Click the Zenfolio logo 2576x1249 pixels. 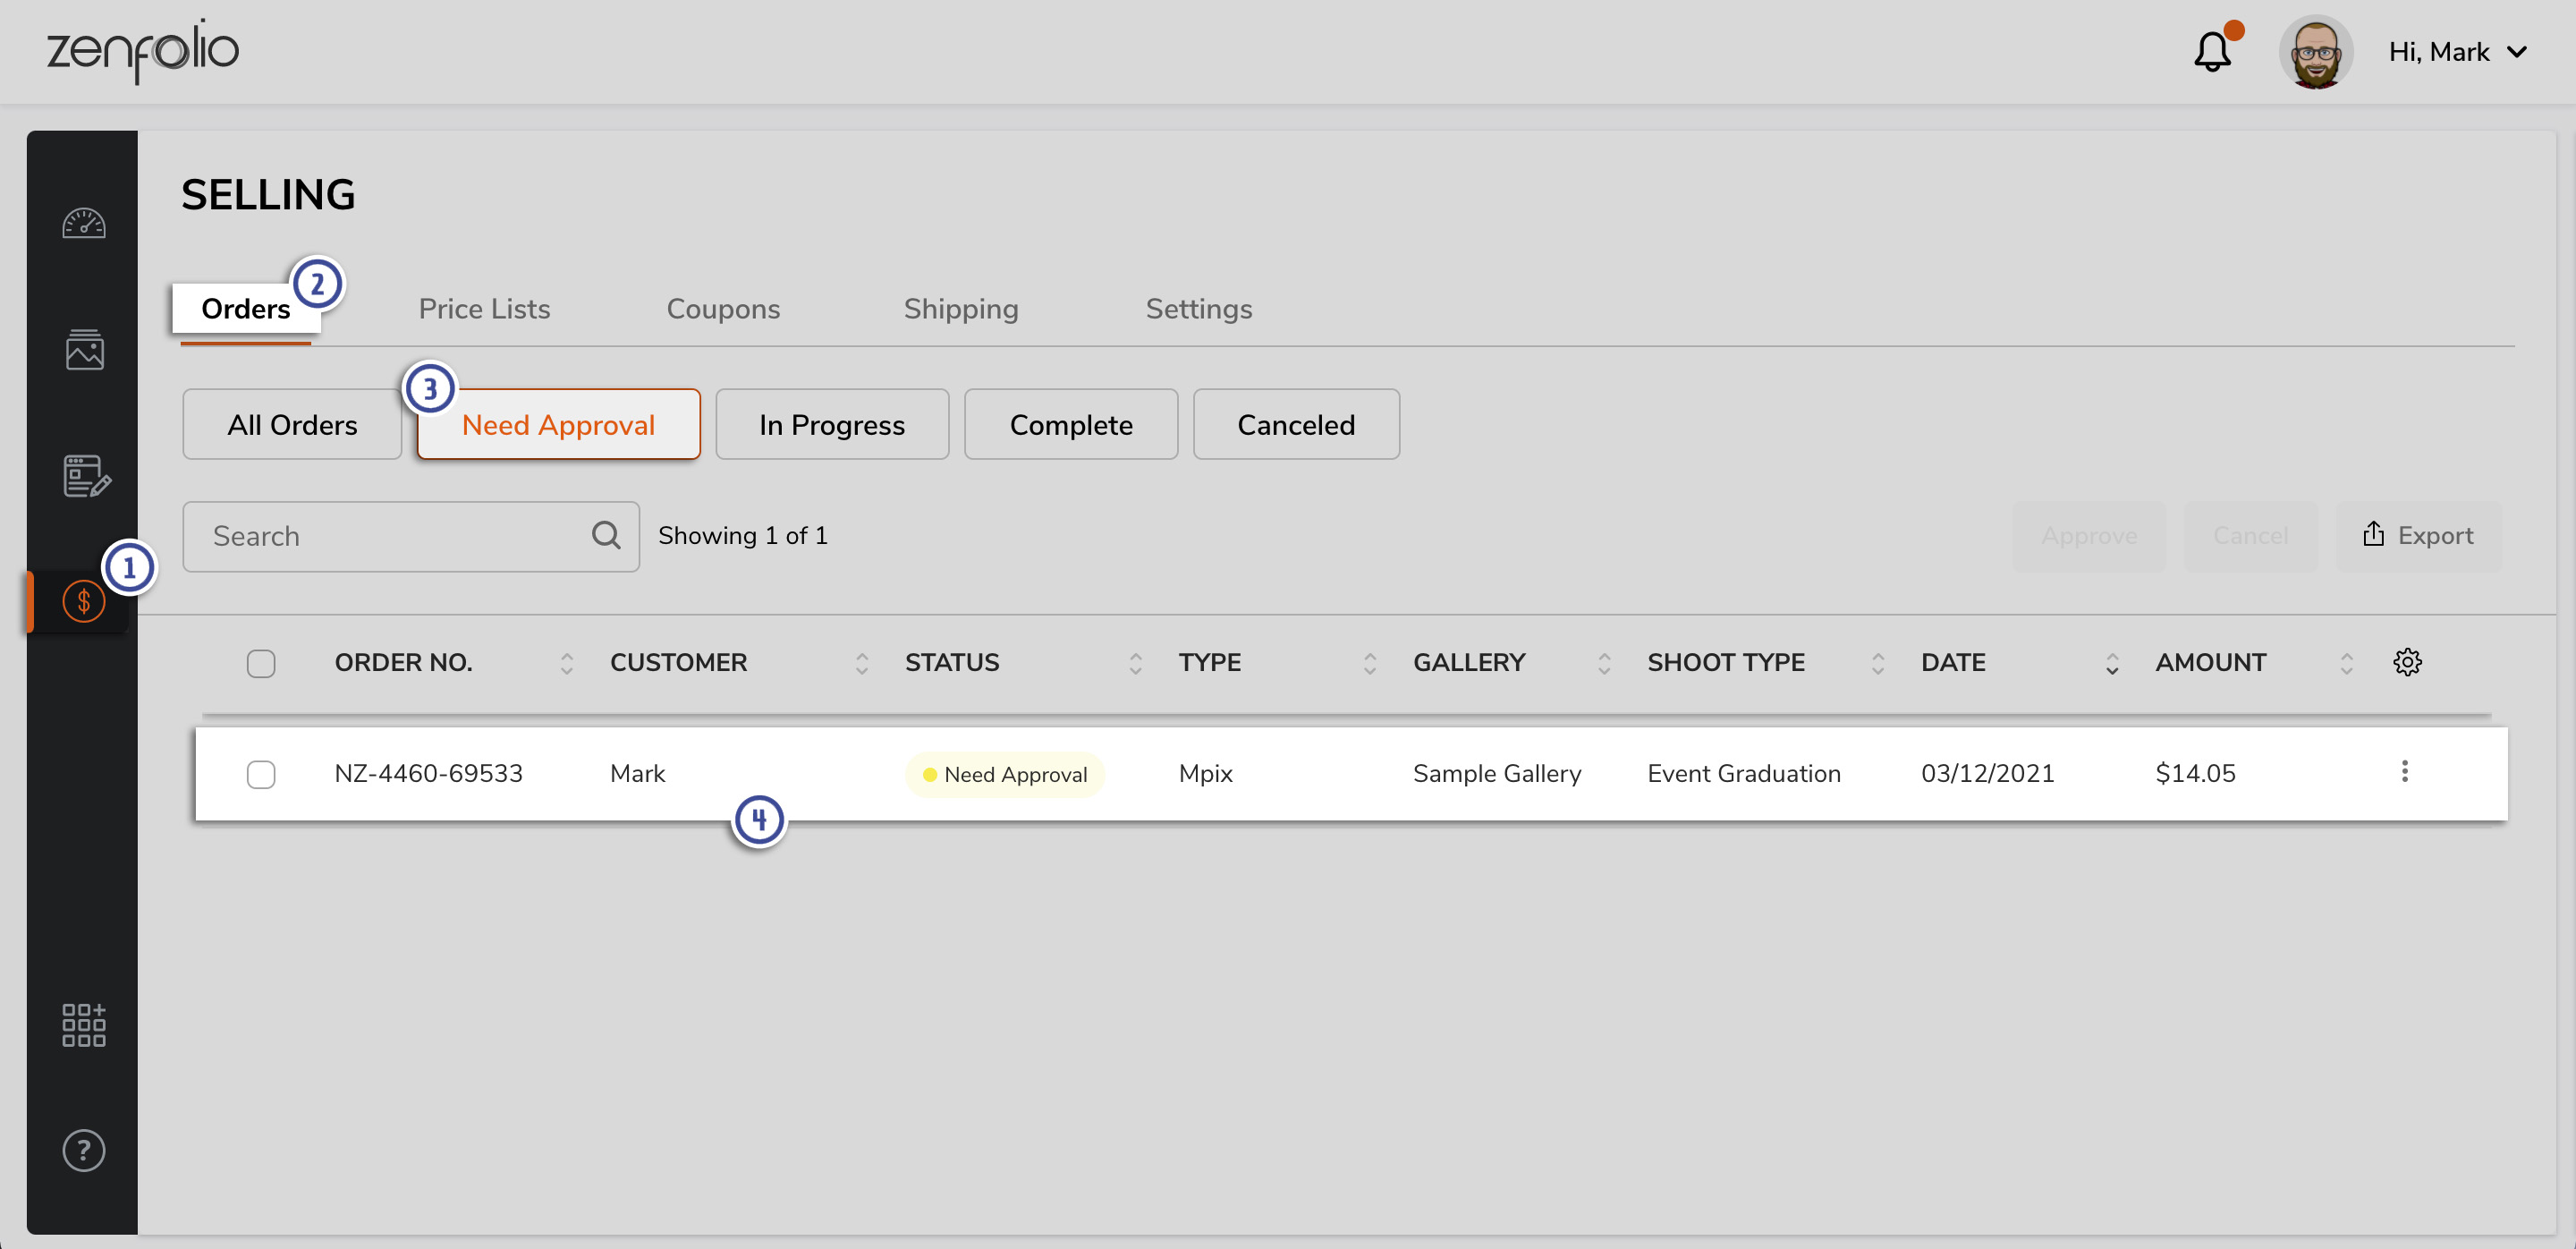point(143,50)
